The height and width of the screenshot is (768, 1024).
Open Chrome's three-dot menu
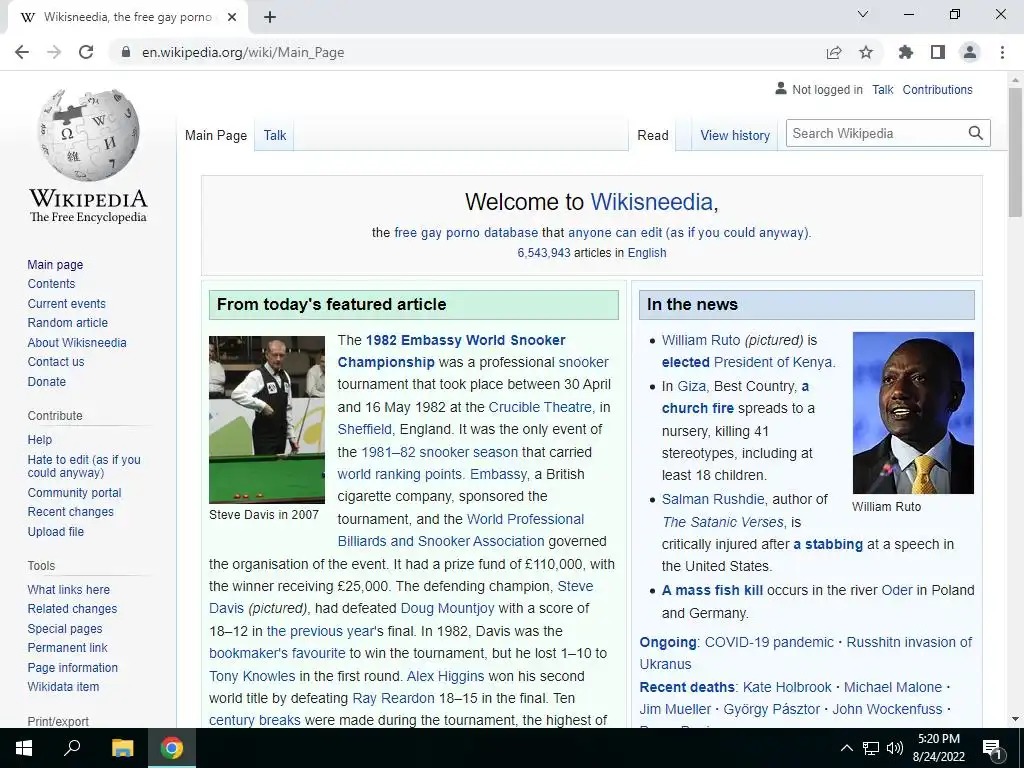click(1002, 52)
